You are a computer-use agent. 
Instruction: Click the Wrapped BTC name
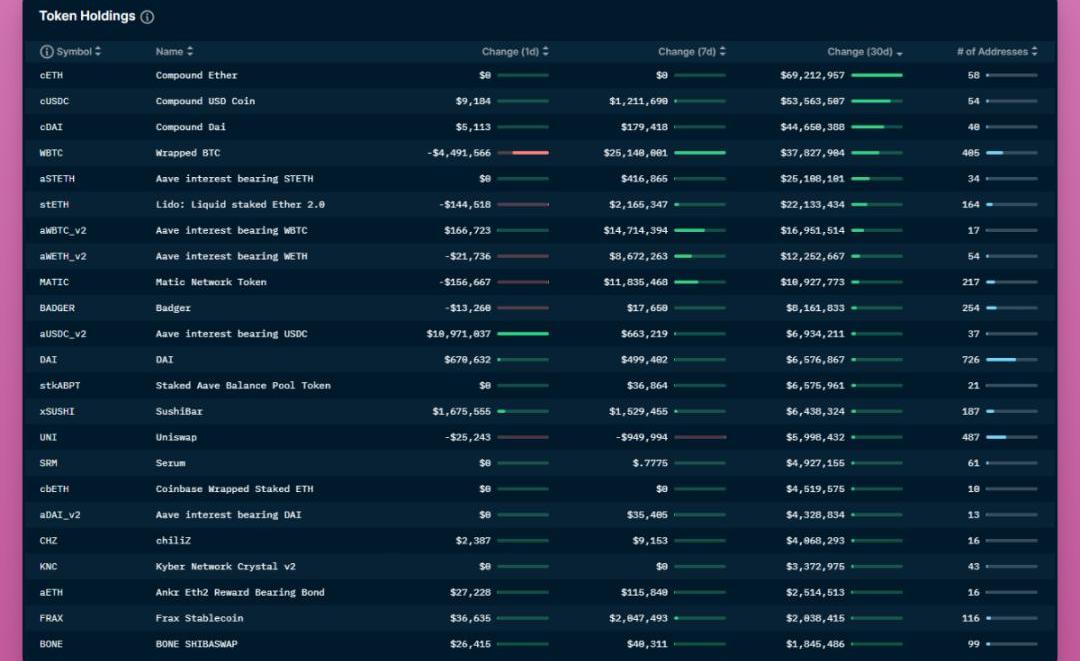(188, 153)
